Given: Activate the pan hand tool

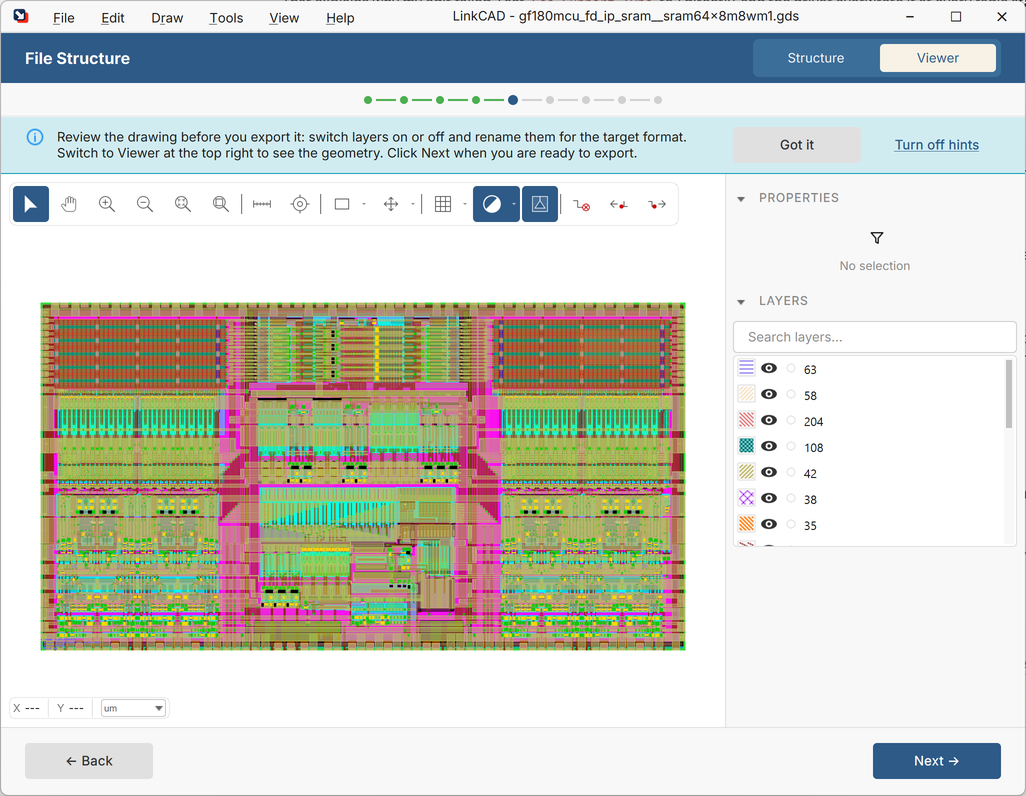Looking at the screenshot, I should pyautogui.click(x=69, y=204).
